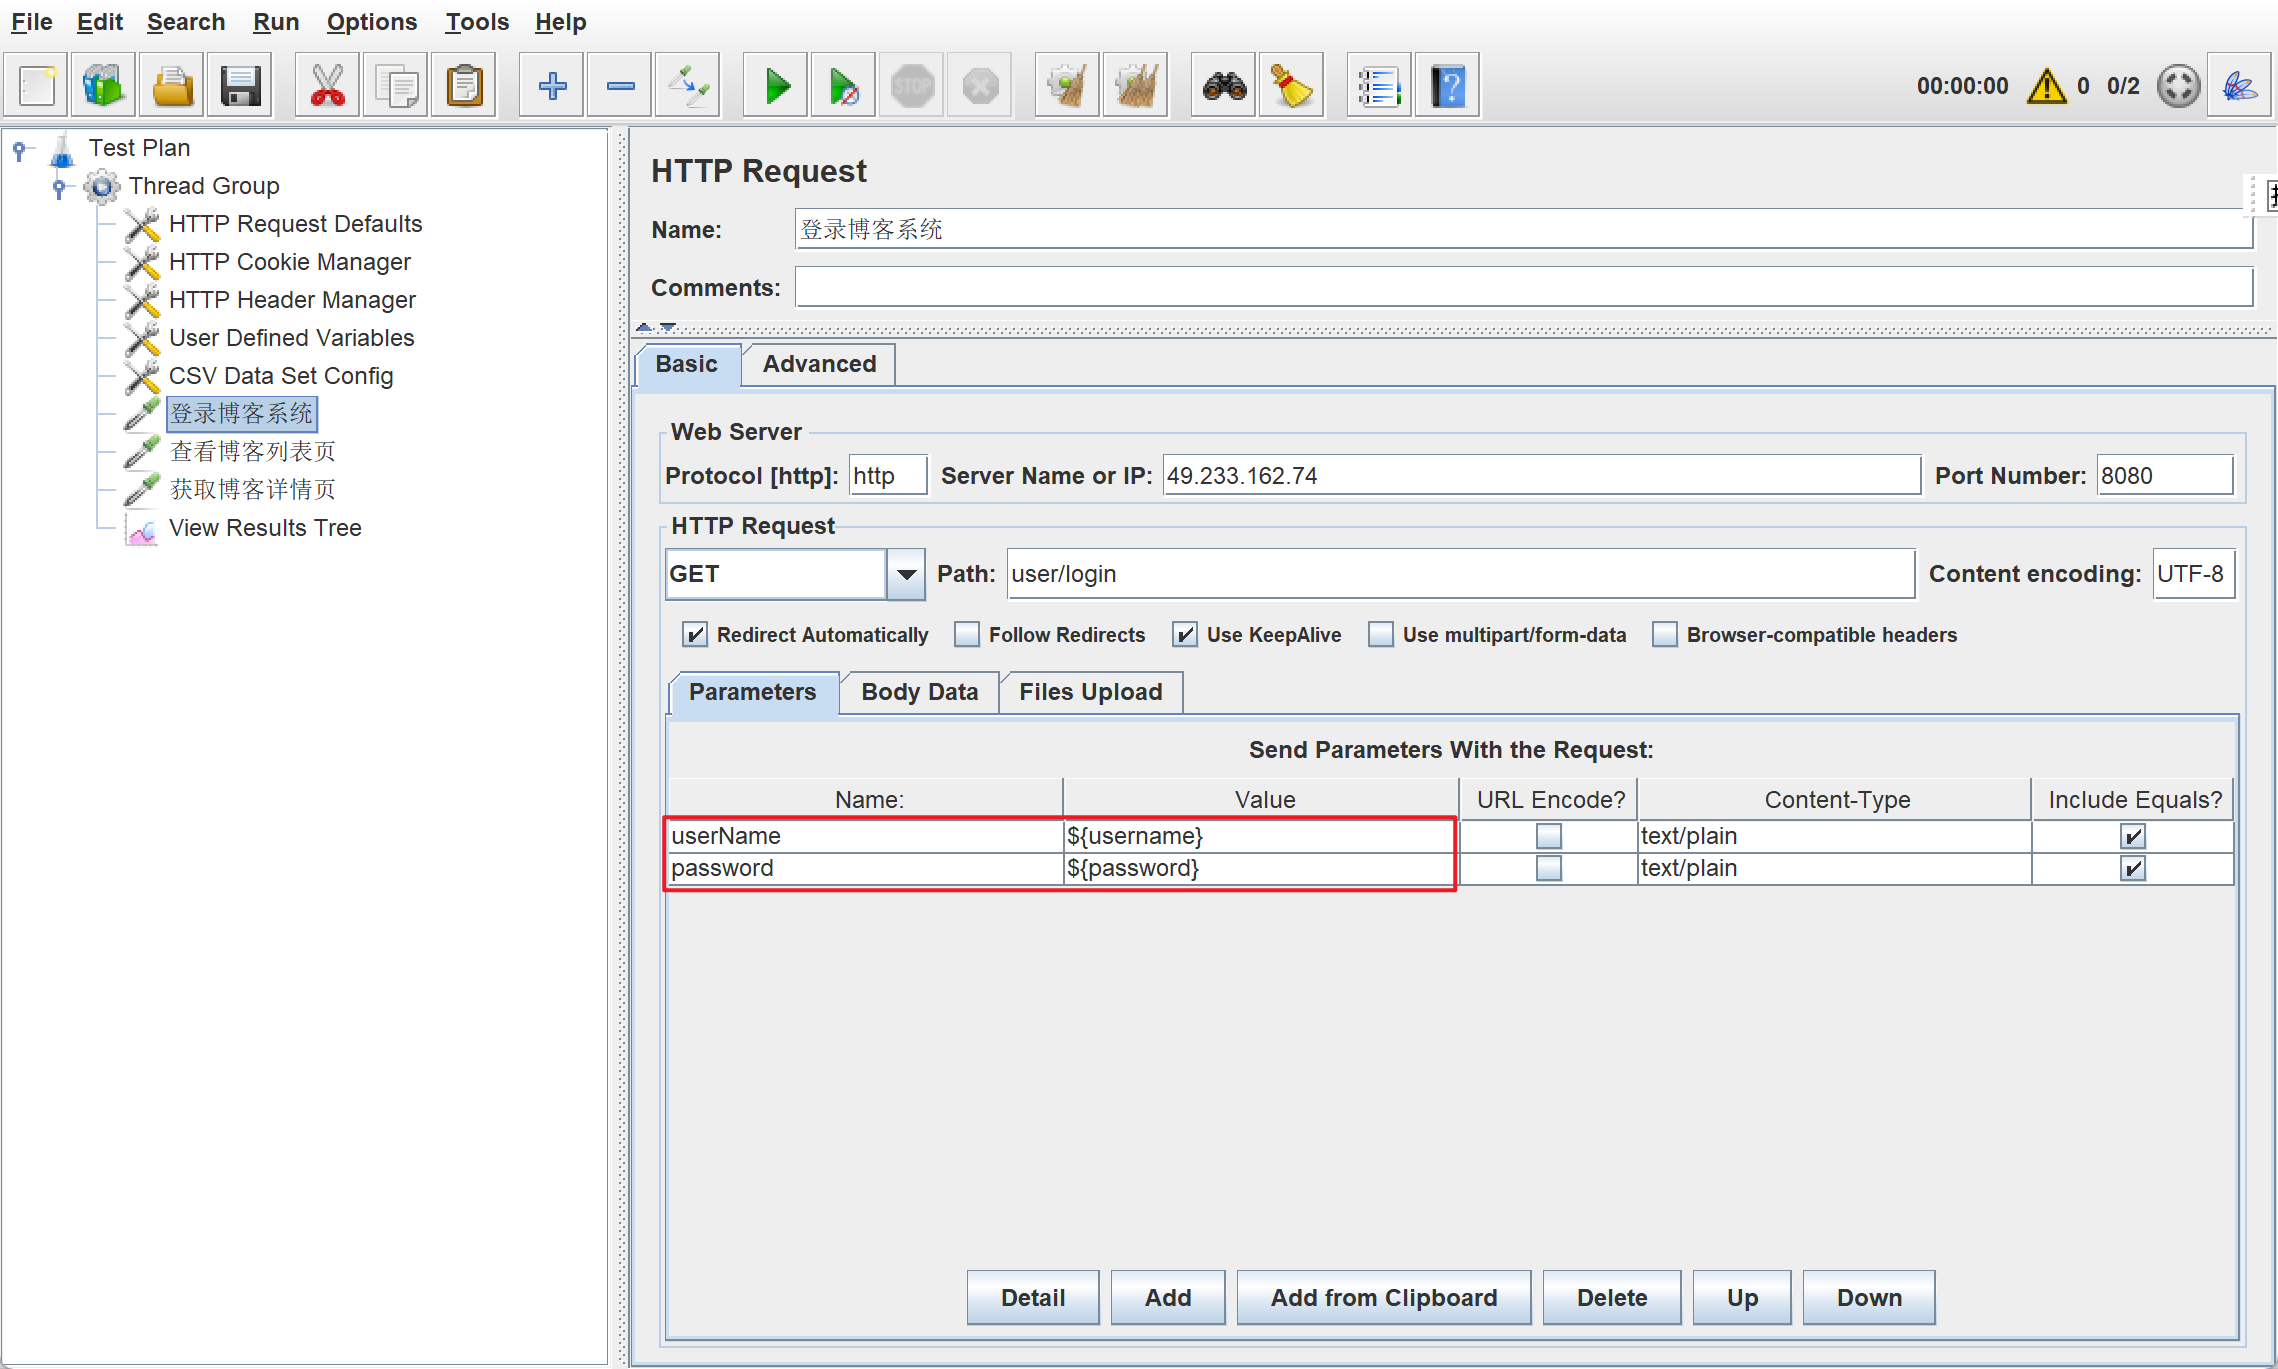Image resolution: width=2278 pixels, height=1369 pixels.
Task: Toggle URL Encode for userName row
Action: click(x=1548, y=836)
